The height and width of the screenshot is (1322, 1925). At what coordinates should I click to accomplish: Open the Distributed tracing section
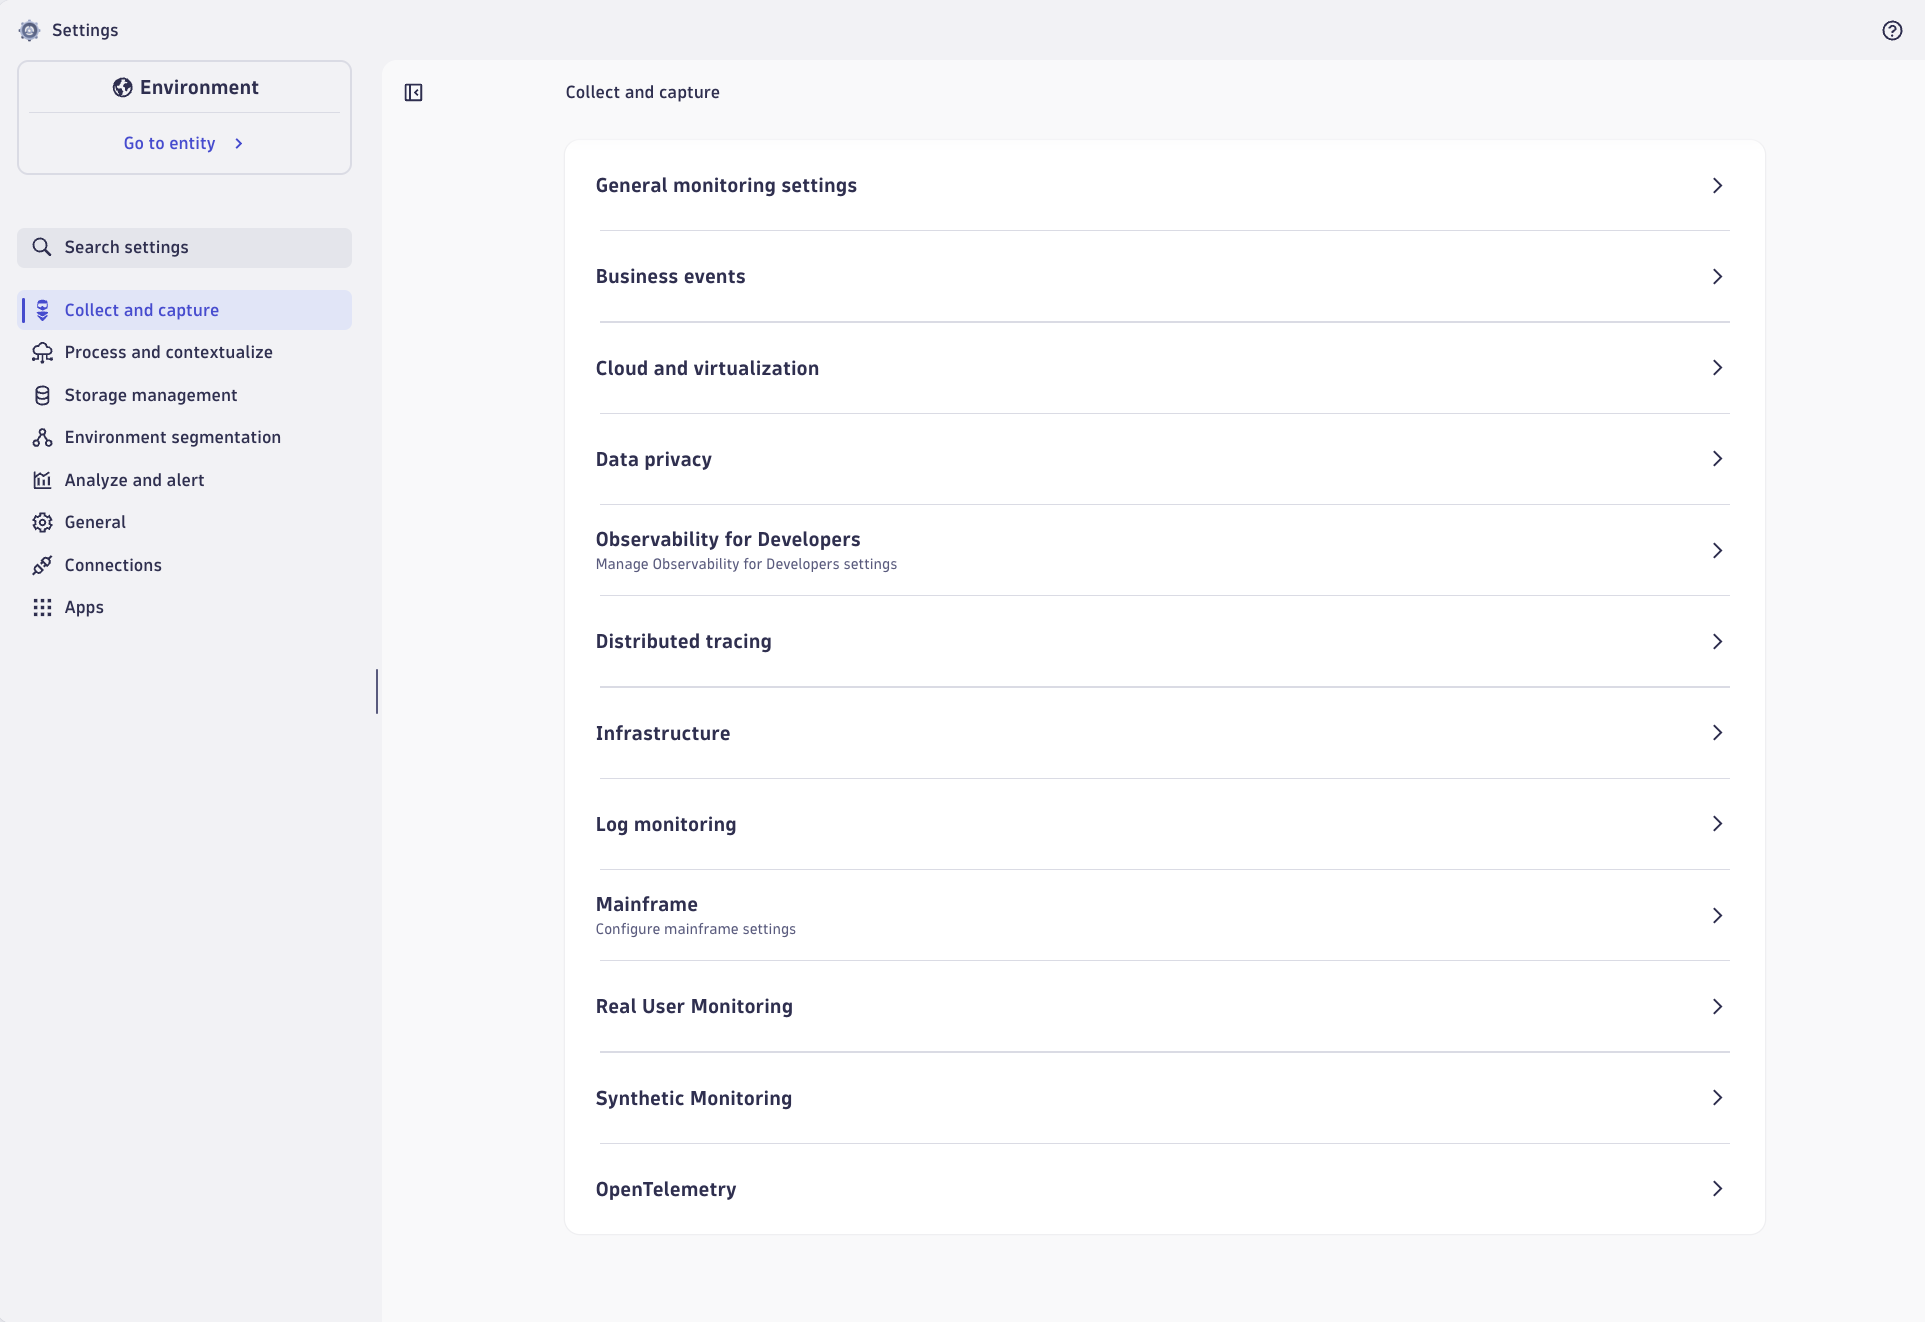[684, 641]
